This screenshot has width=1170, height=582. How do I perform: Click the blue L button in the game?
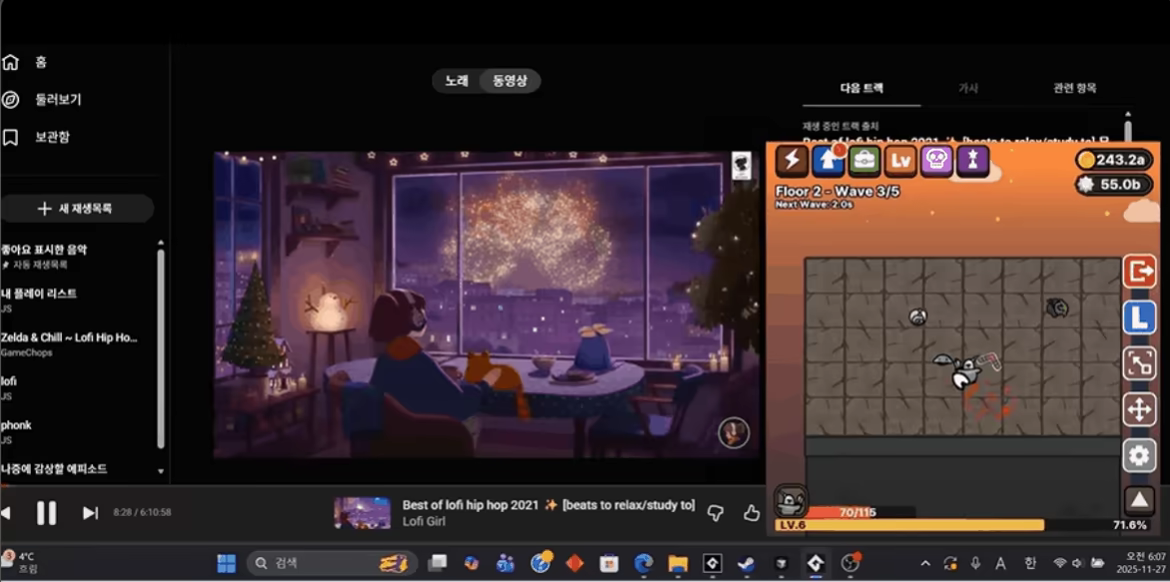[x=1139, y=318]
